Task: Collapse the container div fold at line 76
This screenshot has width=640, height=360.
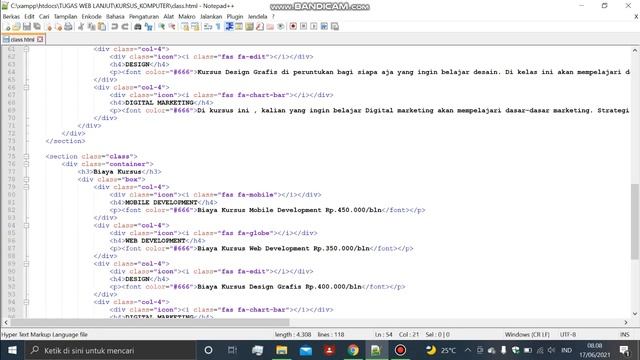Action: tap(27, 164)
